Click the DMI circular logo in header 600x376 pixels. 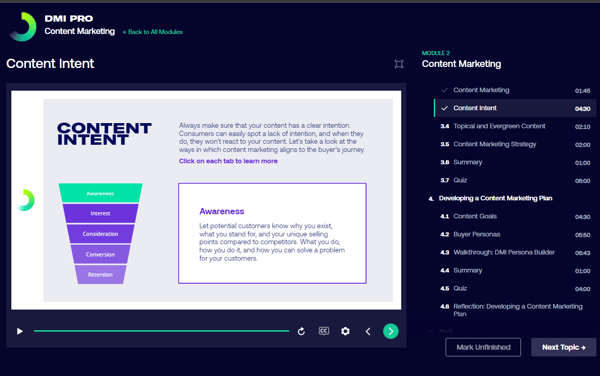point(23,26)
